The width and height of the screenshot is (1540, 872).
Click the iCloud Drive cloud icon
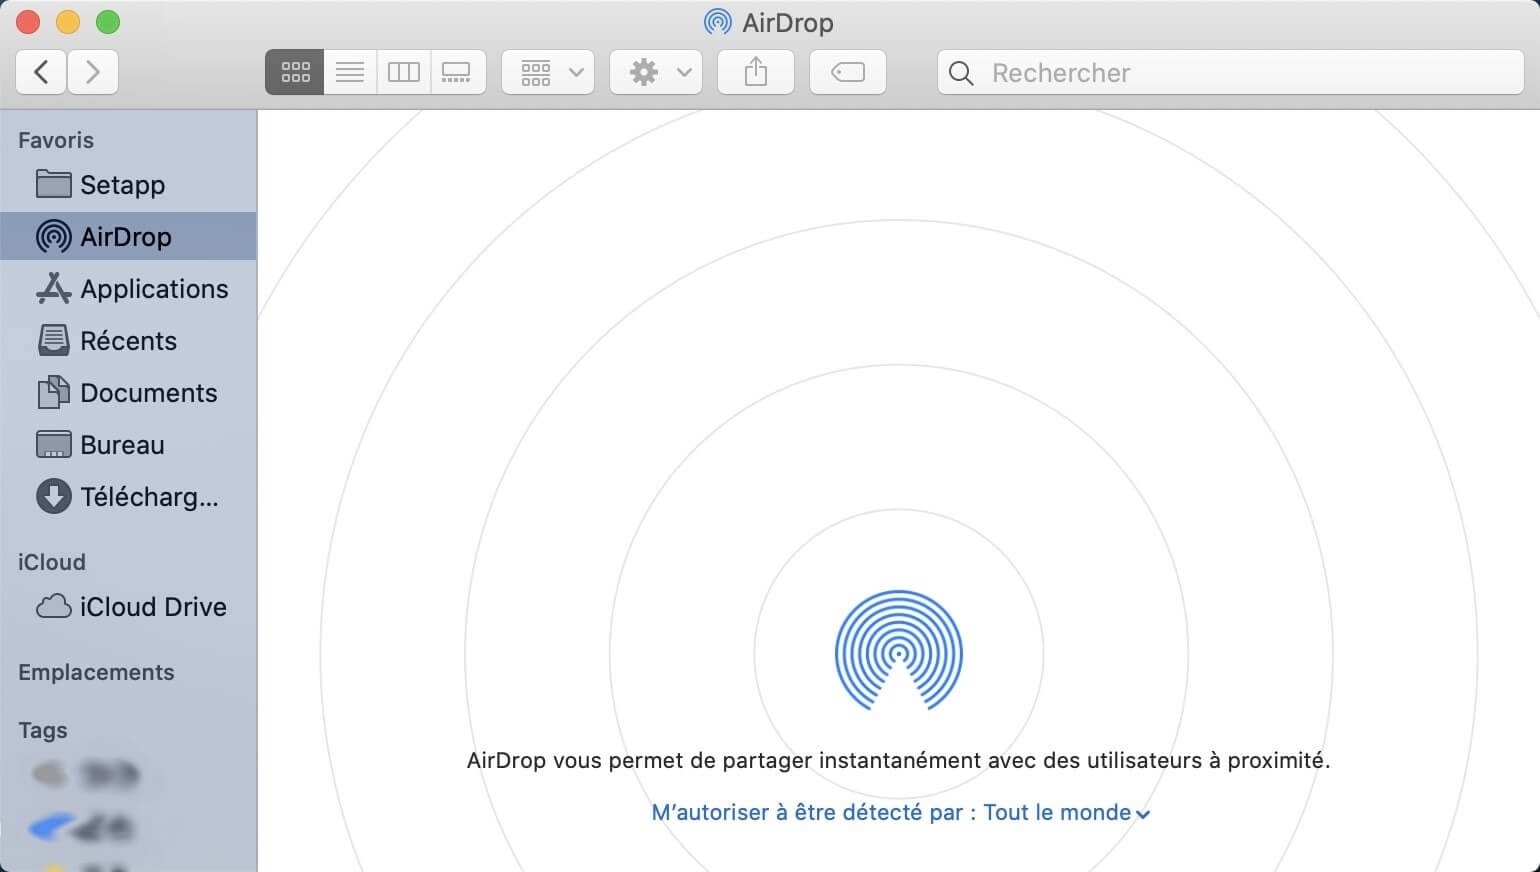click(53, 607)
